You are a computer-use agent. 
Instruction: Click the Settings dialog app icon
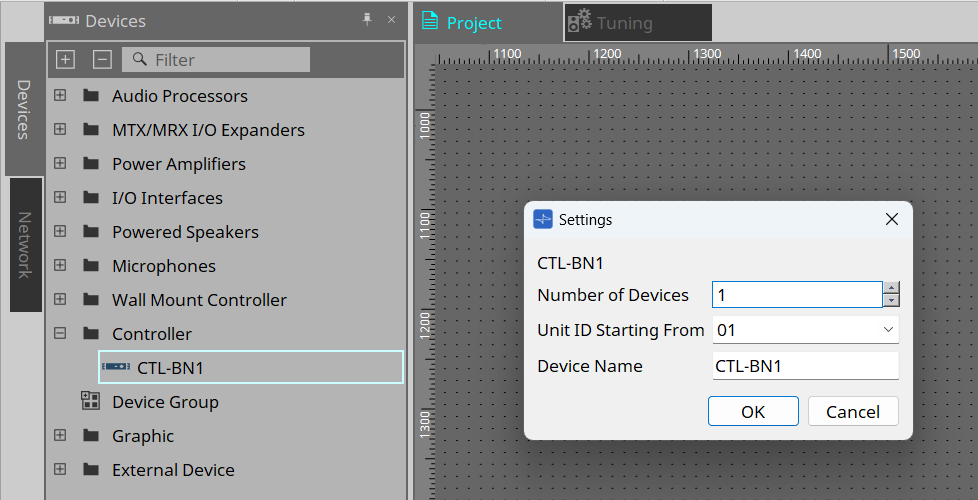pos(543,219)
